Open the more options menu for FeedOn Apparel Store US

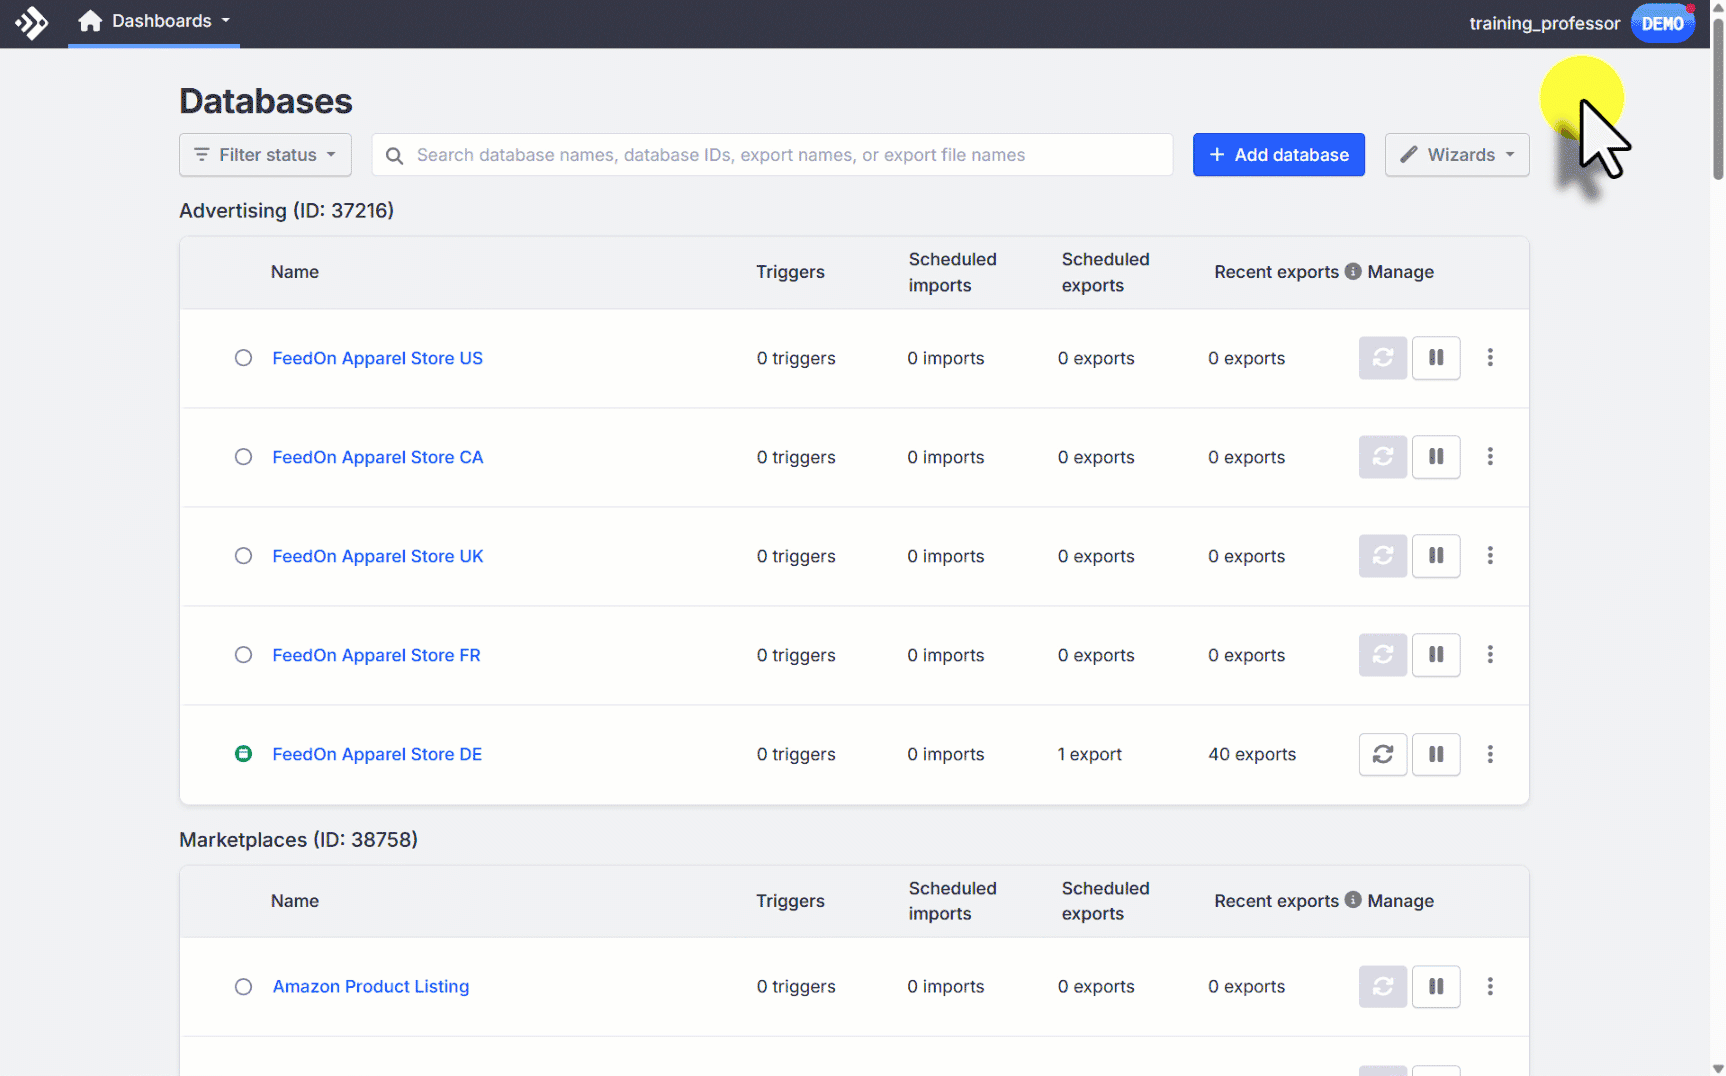click(1490, 358)
